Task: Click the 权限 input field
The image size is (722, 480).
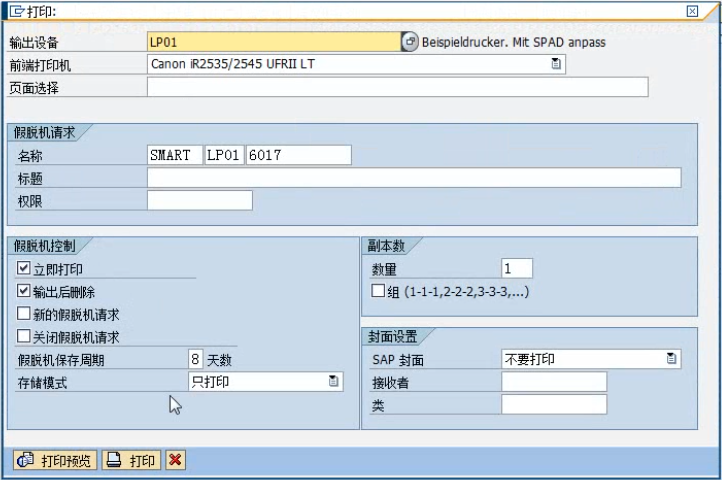Action: pyautogui.click(x=199, y=200)
